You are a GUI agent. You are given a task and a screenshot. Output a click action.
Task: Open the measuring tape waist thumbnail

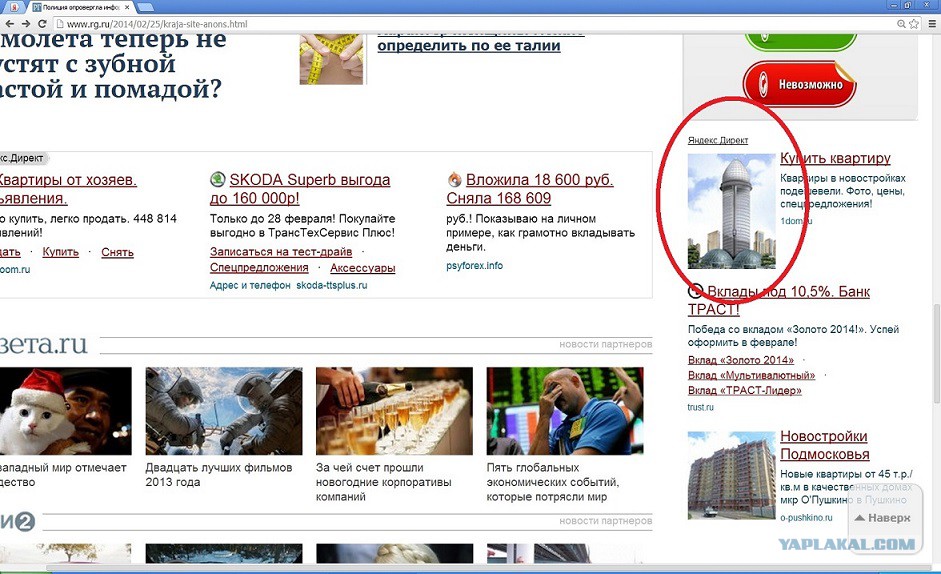pos(332,59)
